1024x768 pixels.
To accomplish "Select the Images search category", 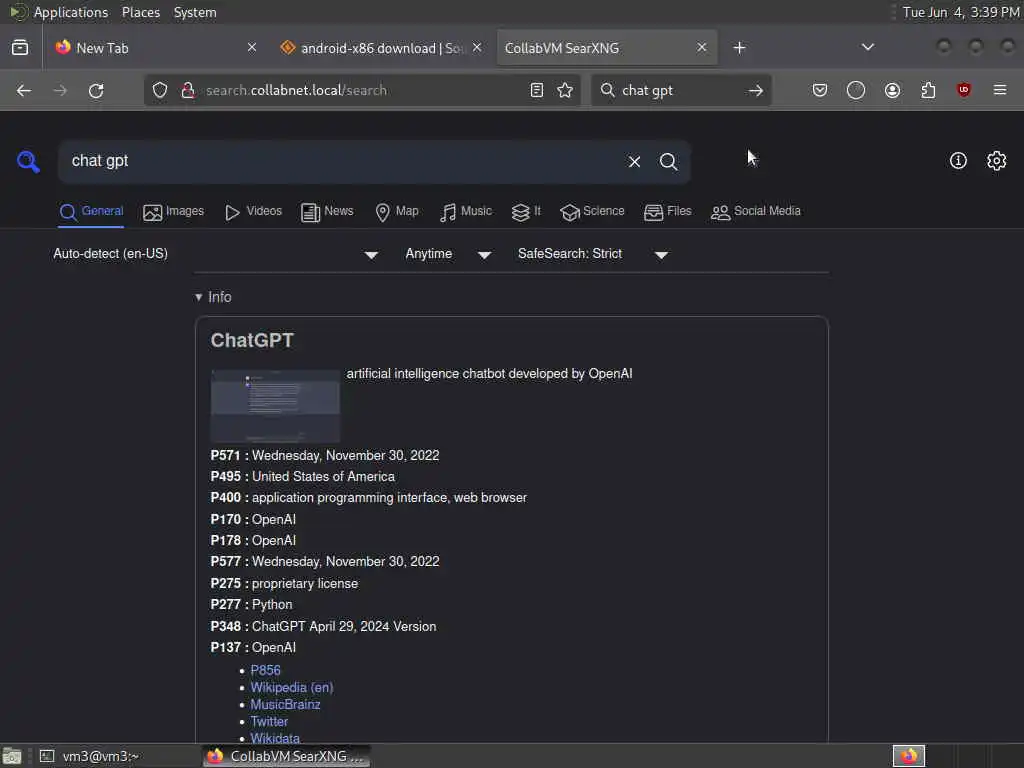I will 173,212.
